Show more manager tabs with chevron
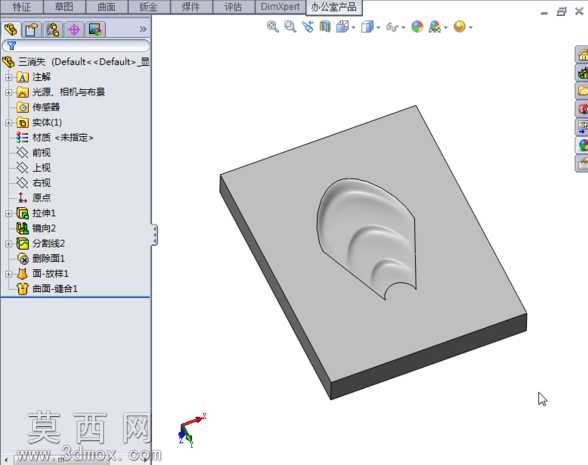The width and height of the screenshot is (588, 465). 143,29
